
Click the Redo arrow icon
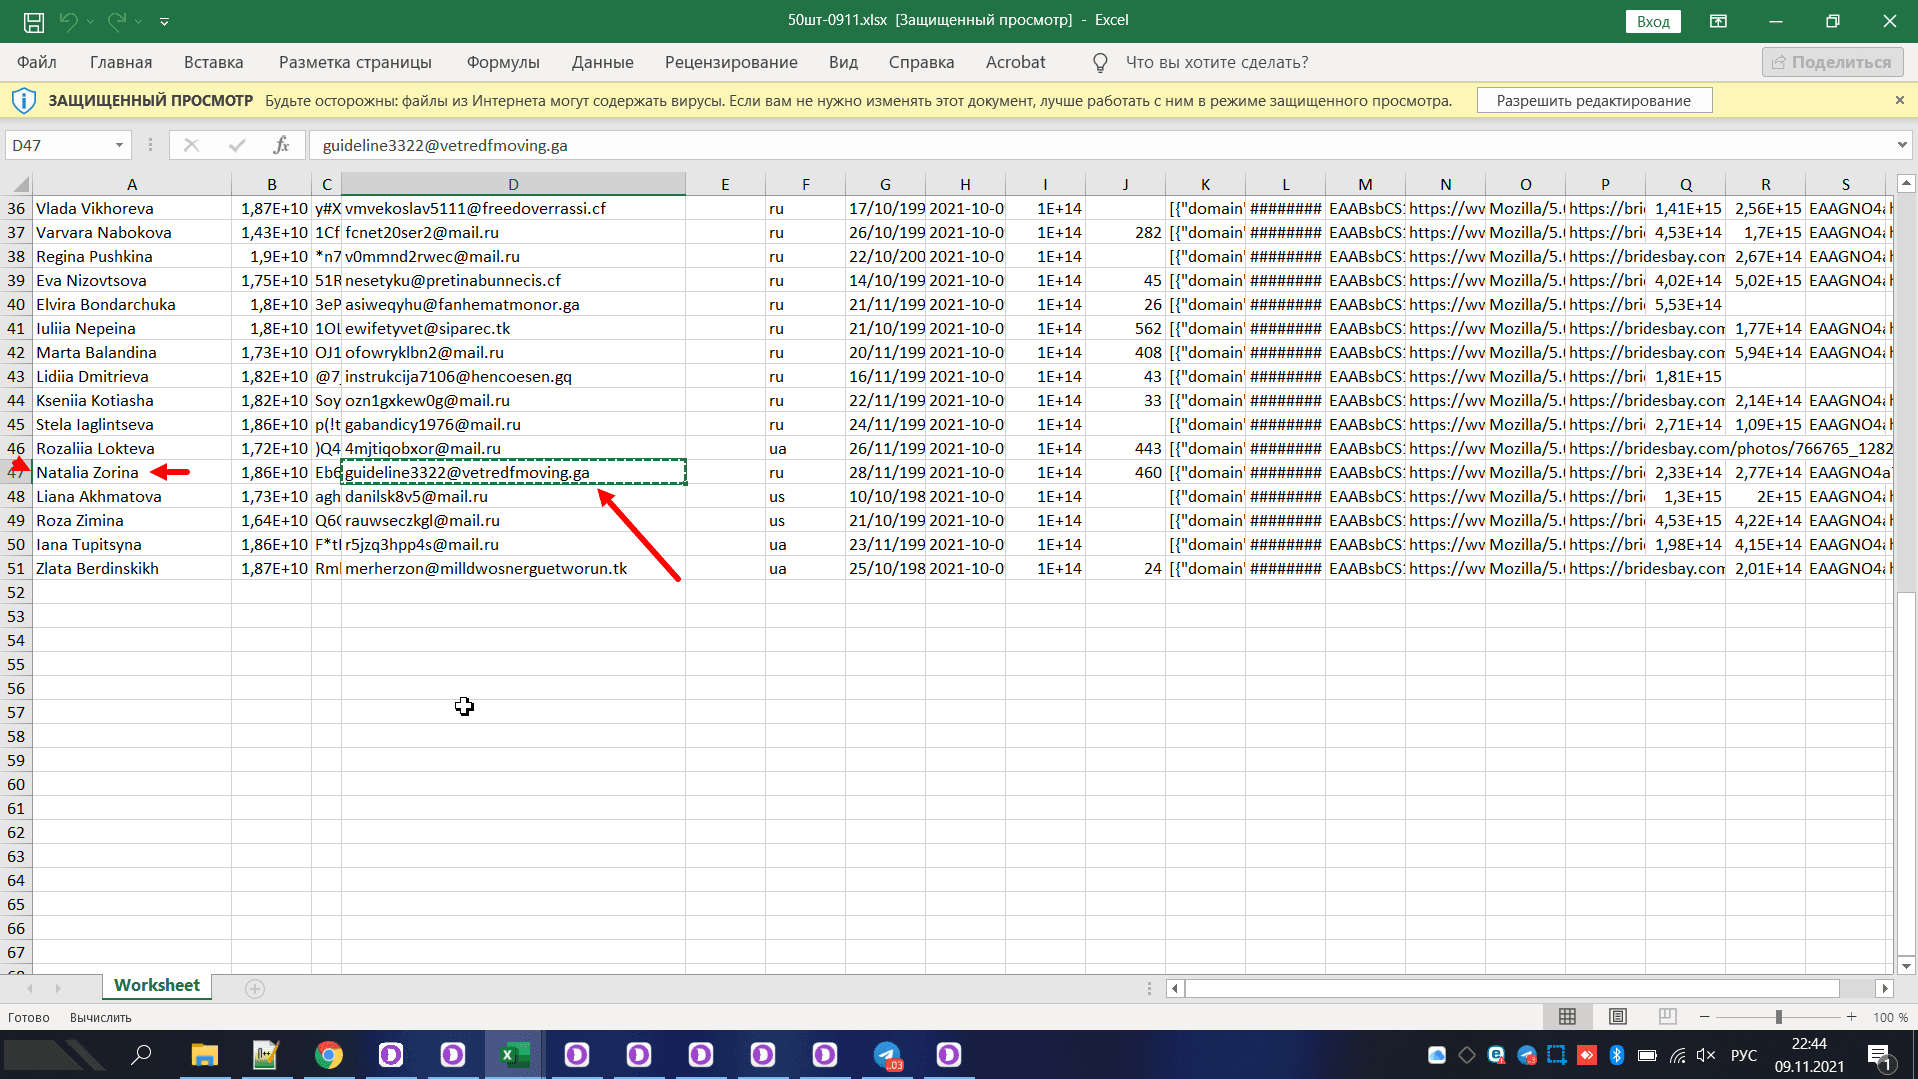pyautogui.click(x=117, y=20)
